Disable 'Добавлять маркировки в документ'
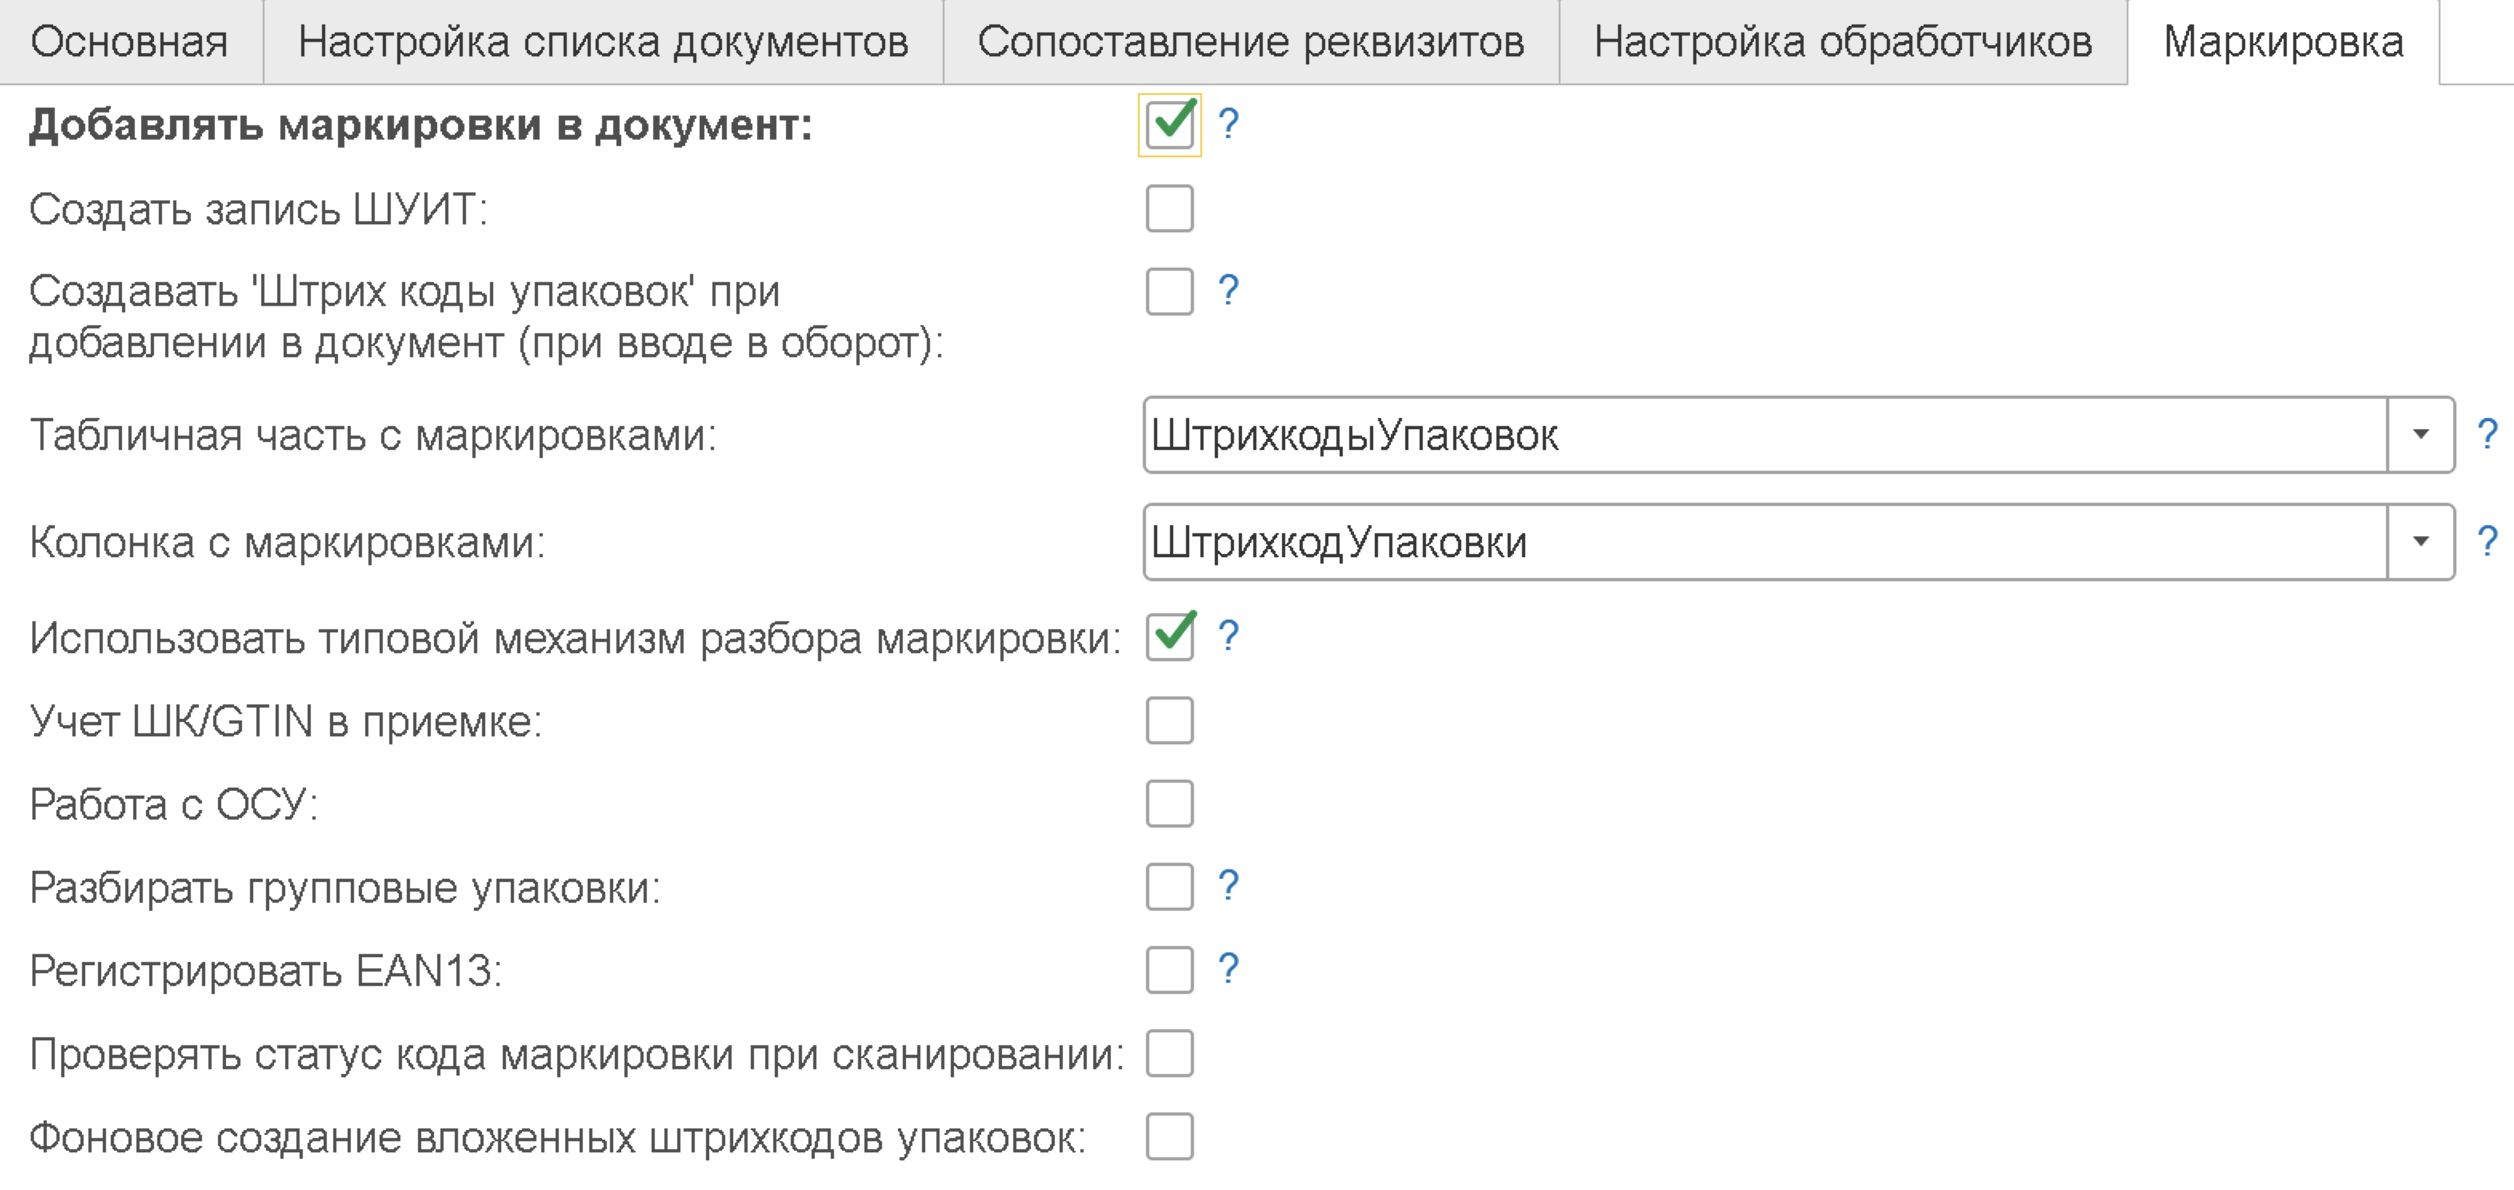 click(1170, 125)
